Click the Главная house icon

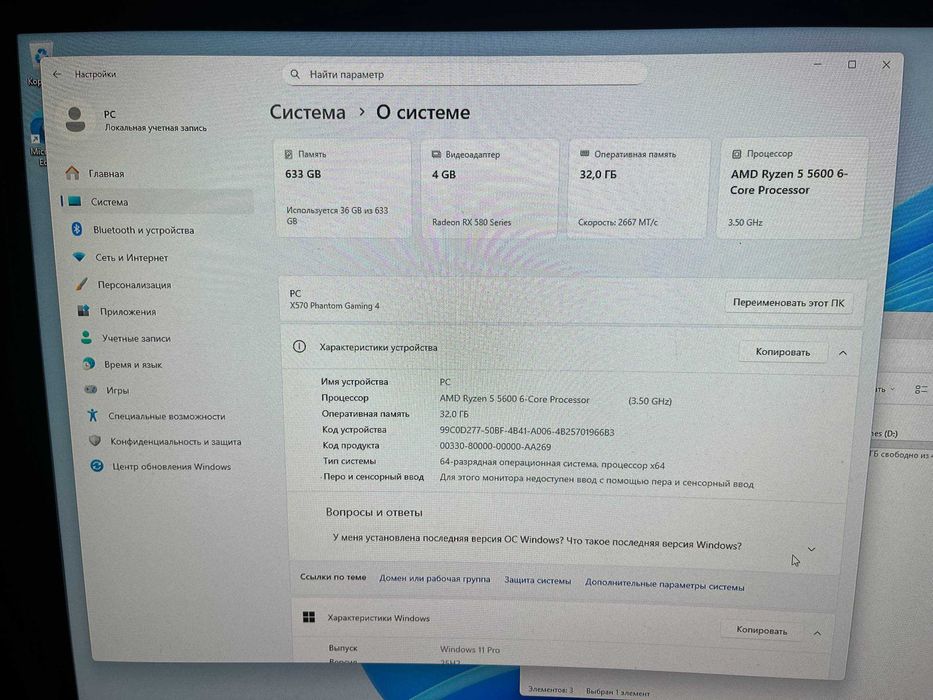click(x=73, y=173)
